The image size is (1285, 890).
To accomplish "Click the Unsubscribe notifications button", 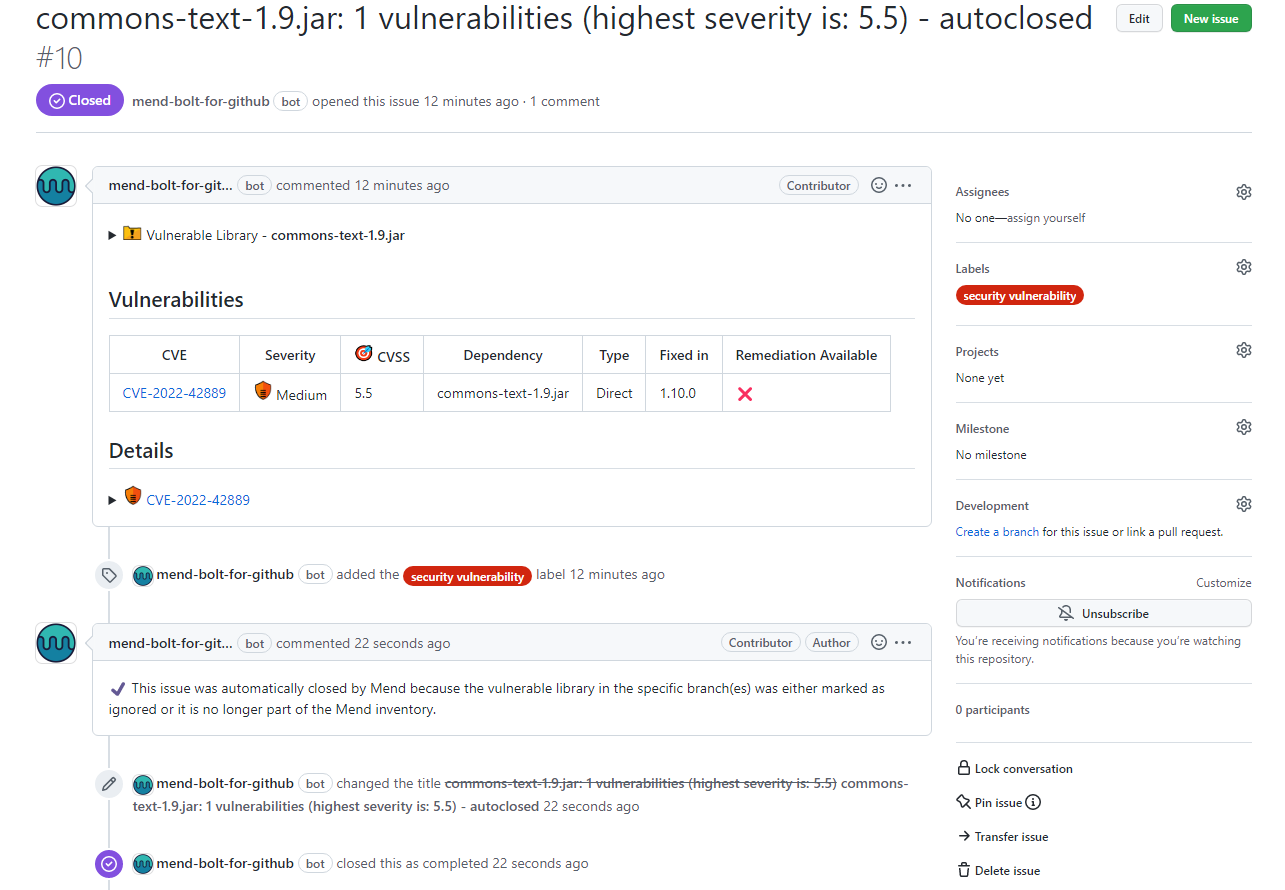I will pos(1103,613).
